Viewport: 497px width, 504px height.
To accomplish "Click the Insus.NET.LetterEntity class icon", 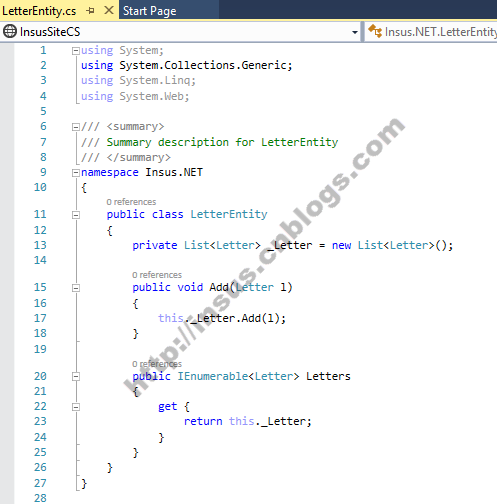I will click(x=375, y=31).
